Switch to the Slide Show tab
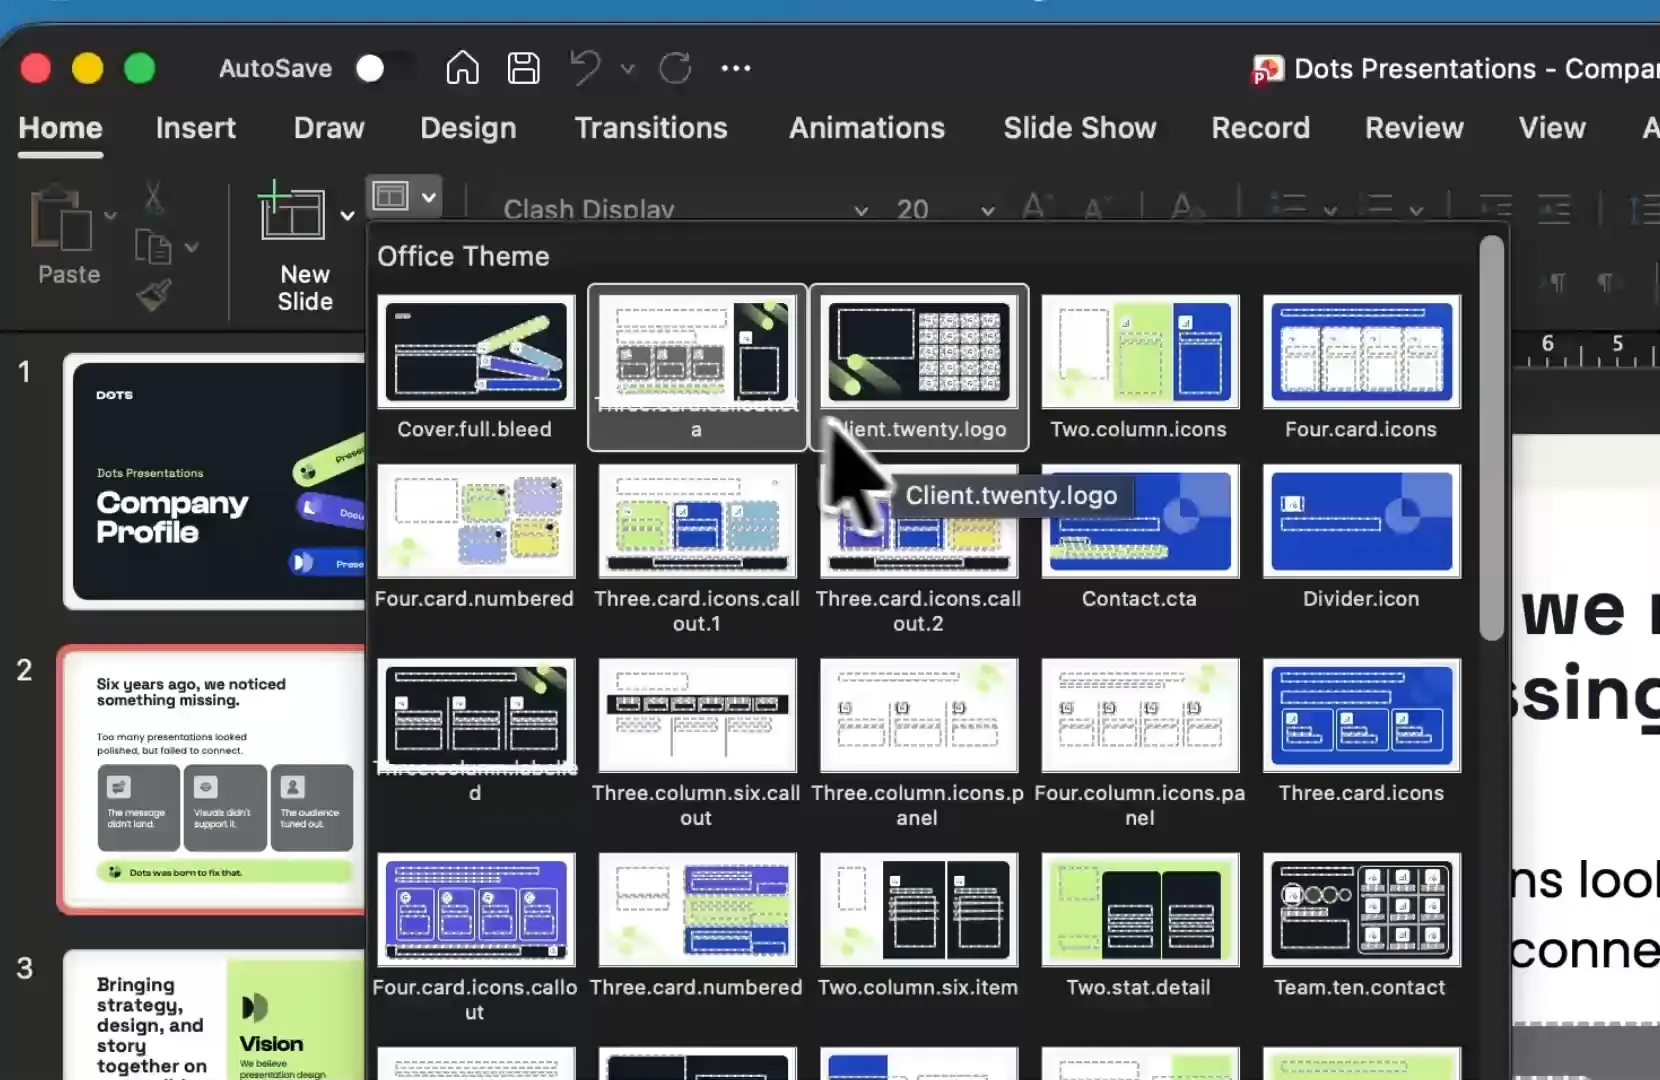 1080,128
